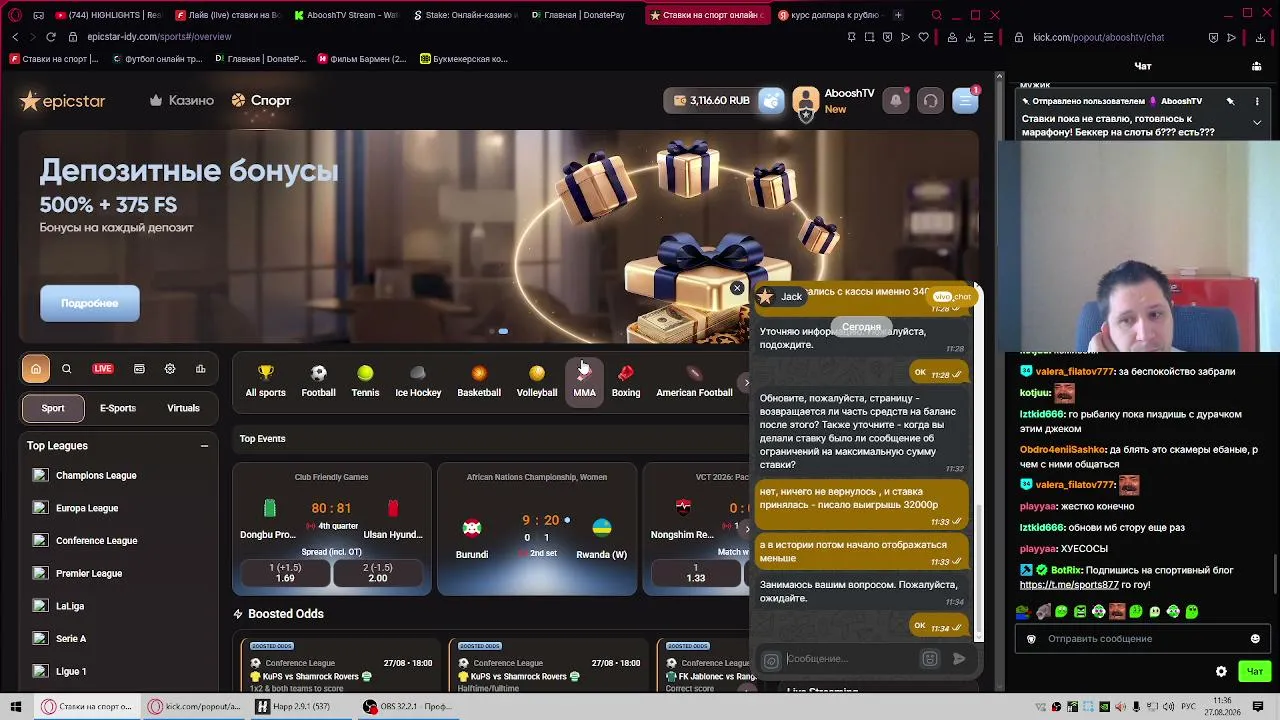The width and height of the screenshot is (1280, 720).
Task: Open notifications bell in epicstar header
Action: pos(896,100)
